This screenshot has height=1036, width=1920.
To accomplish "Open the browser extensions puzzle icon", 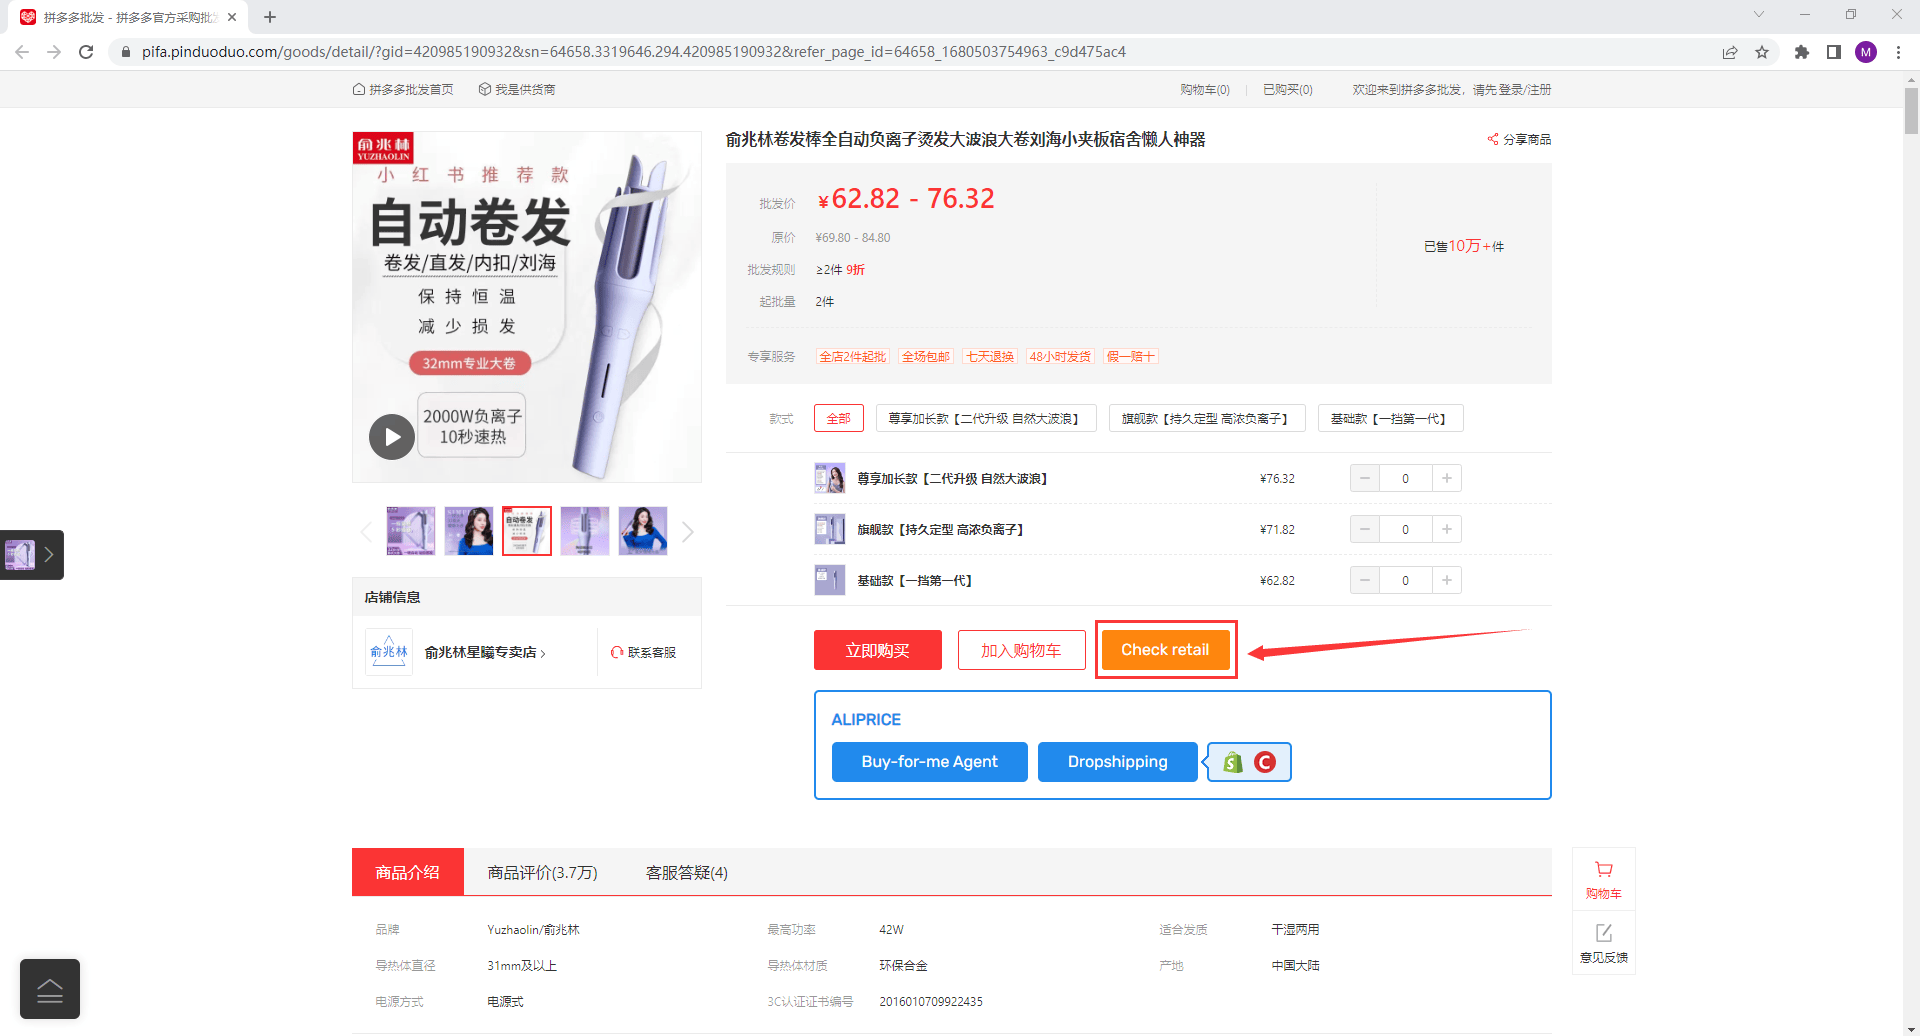I will pyautogui.click(x=1802, y=52).
